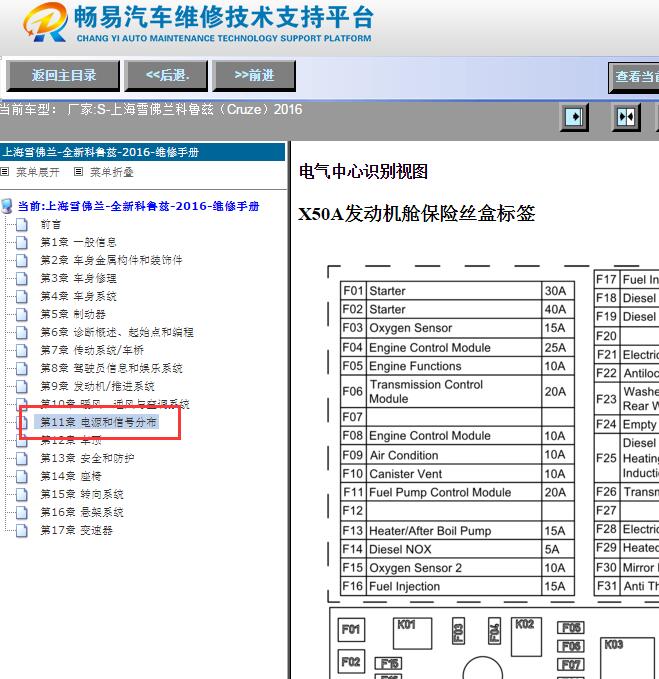Click the page icon beside 第9章
This screenshot has height=679, width=659.
[22, 386]
